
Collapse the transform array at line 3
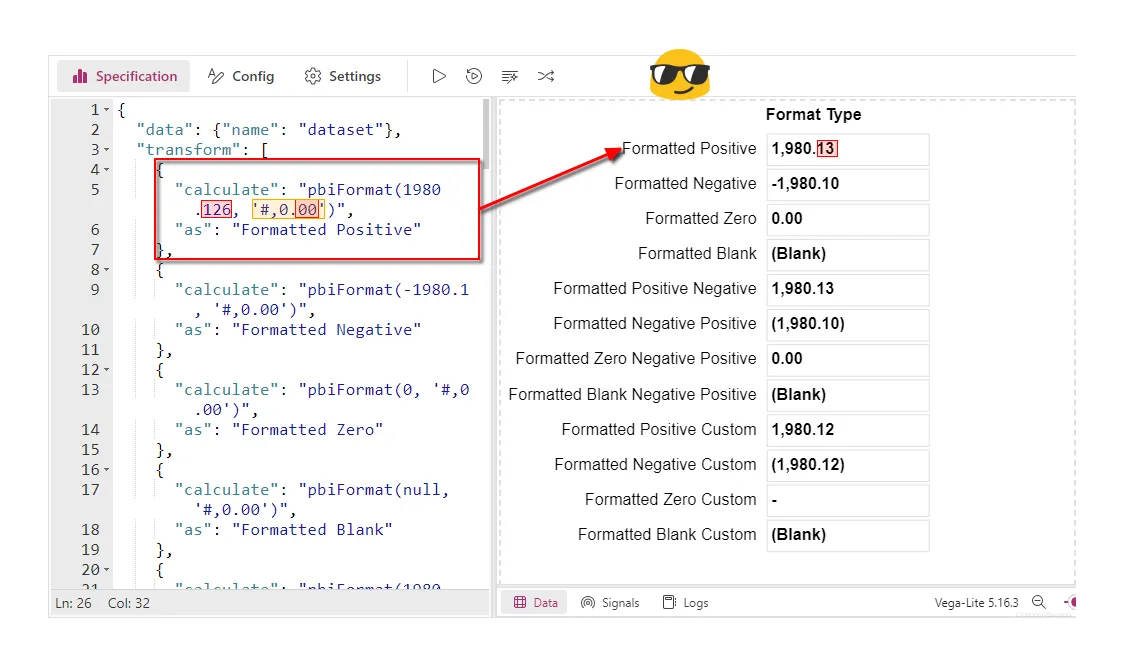[107, 150]
